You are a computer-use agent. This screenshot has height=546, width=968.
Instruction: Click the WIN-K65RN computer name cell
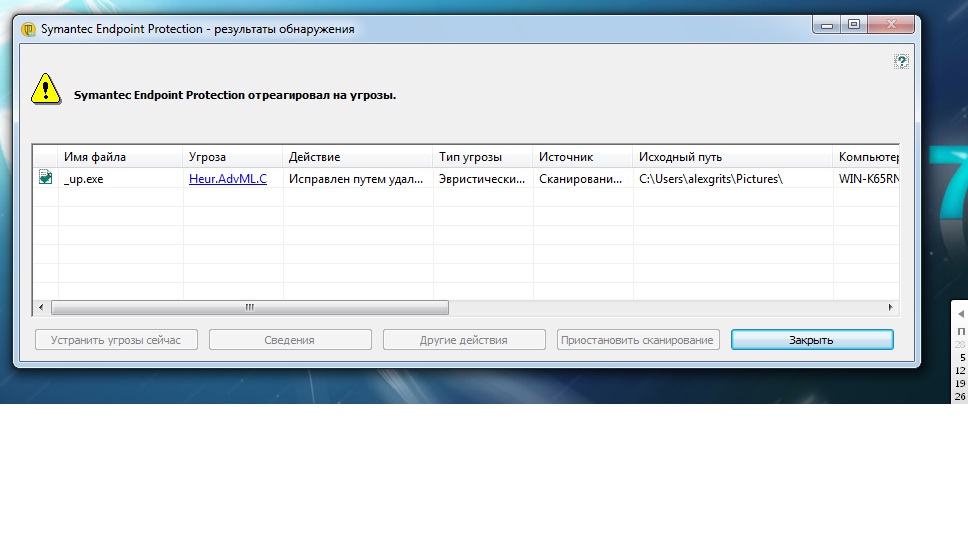tap(869, 179)
